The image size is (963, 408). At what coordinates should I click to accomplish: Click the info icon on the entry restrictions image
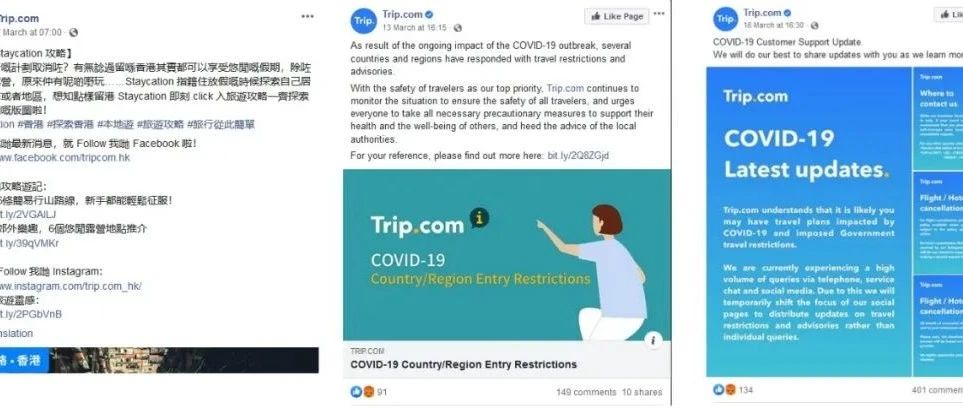654,340
